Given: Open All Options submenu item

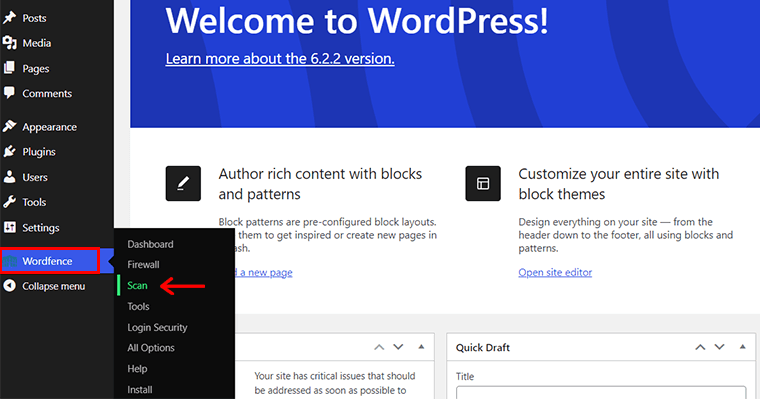Looking at the screenshot, I should [x=151, y=348].
